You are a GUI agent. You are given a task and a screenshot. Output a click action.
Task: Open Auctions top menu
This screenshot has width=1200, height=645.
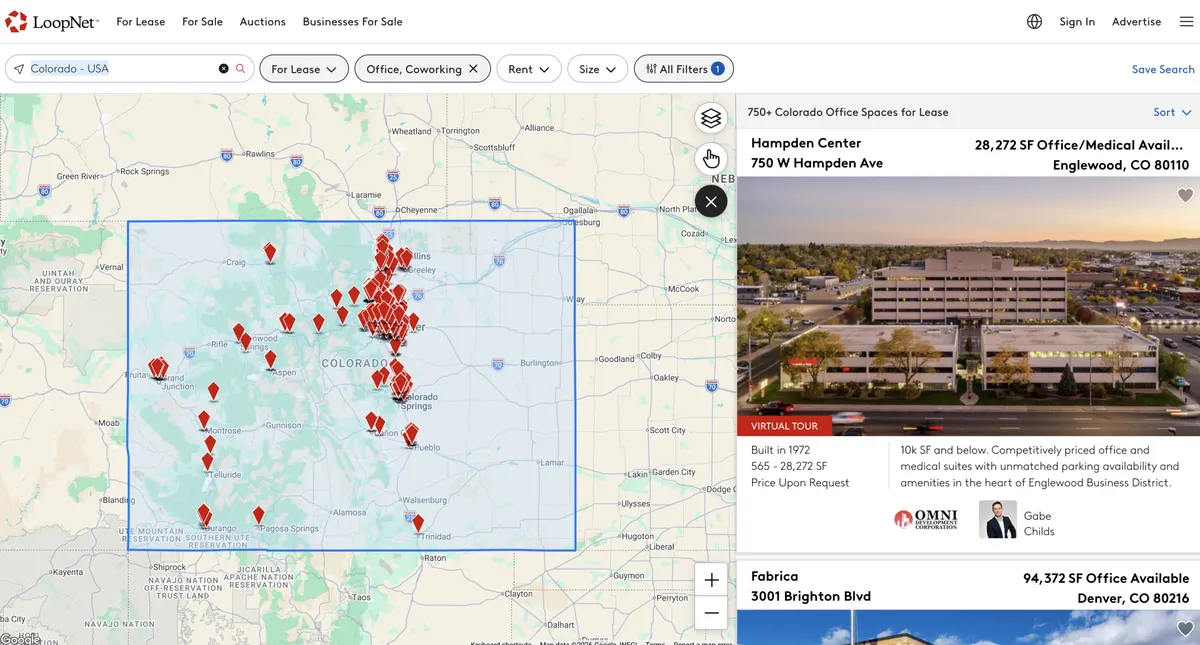(x=263, y=21)
